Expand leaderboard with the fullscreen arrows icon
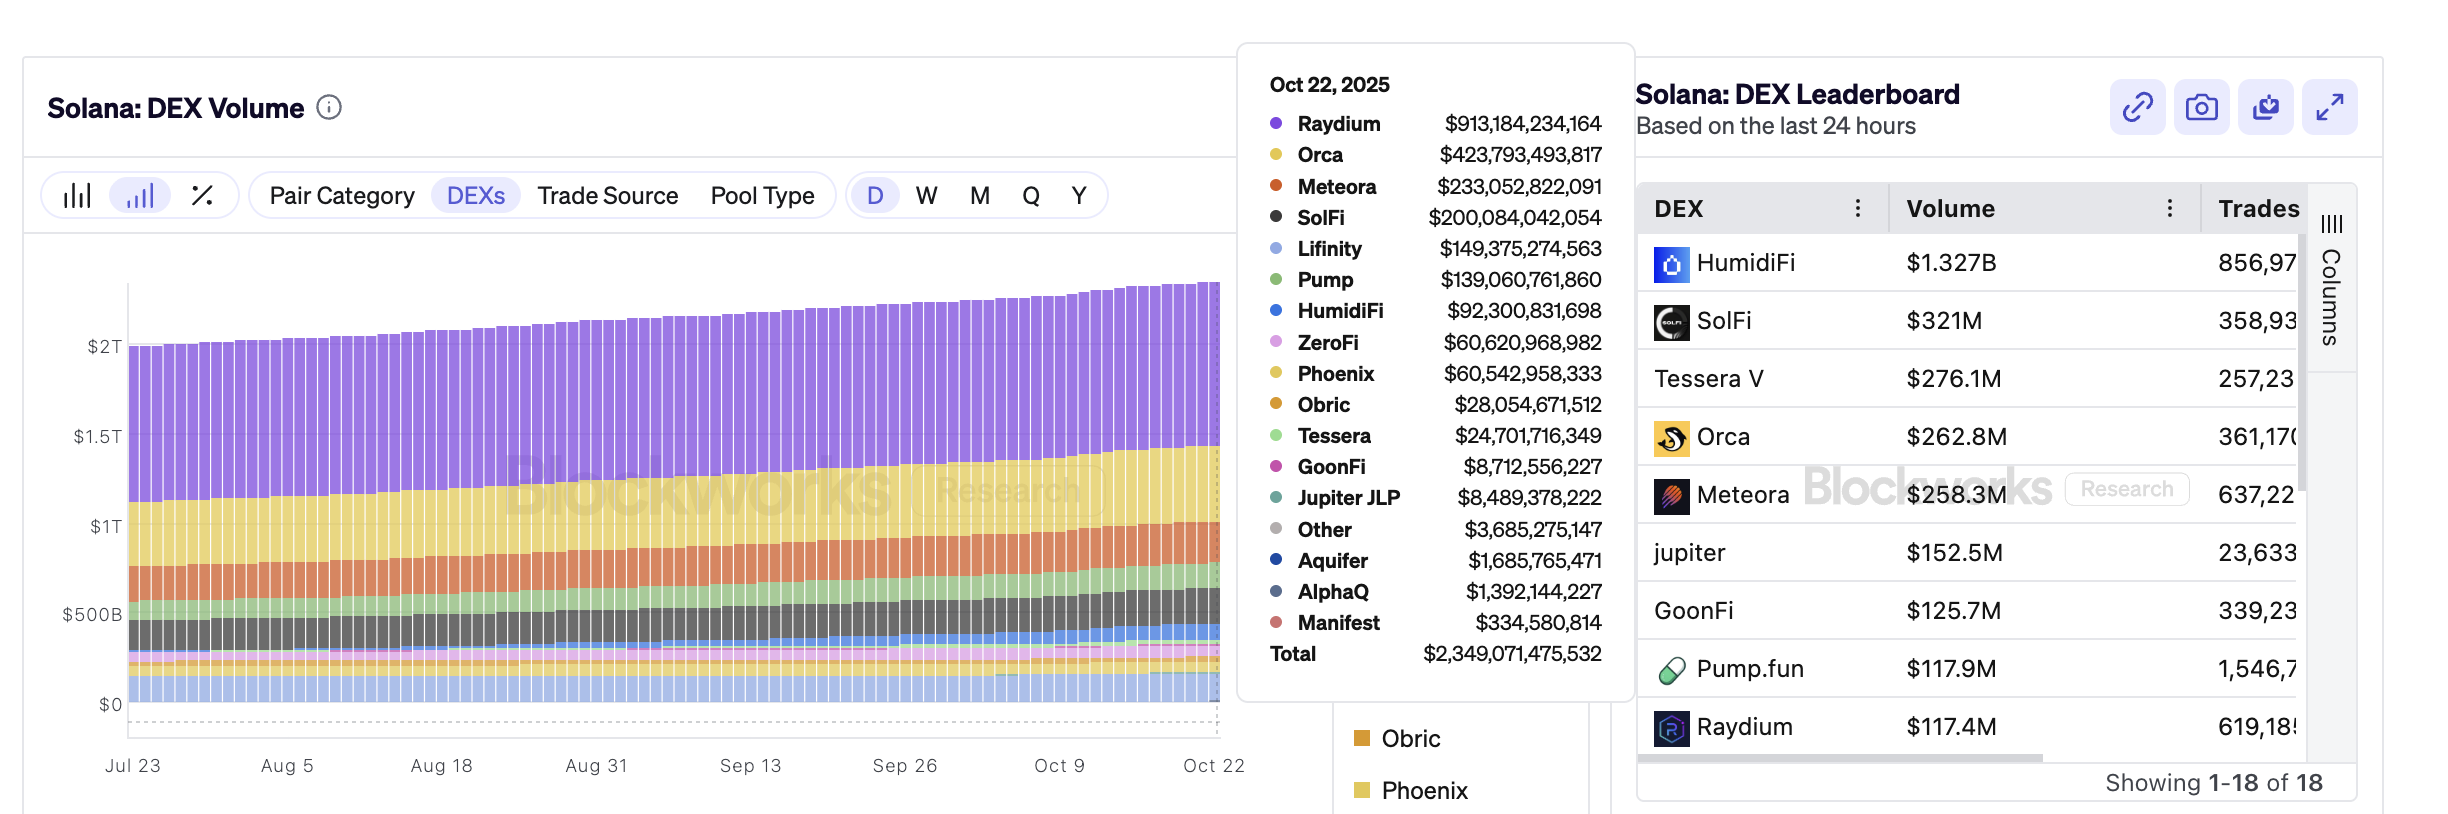 coord(2329,107)
